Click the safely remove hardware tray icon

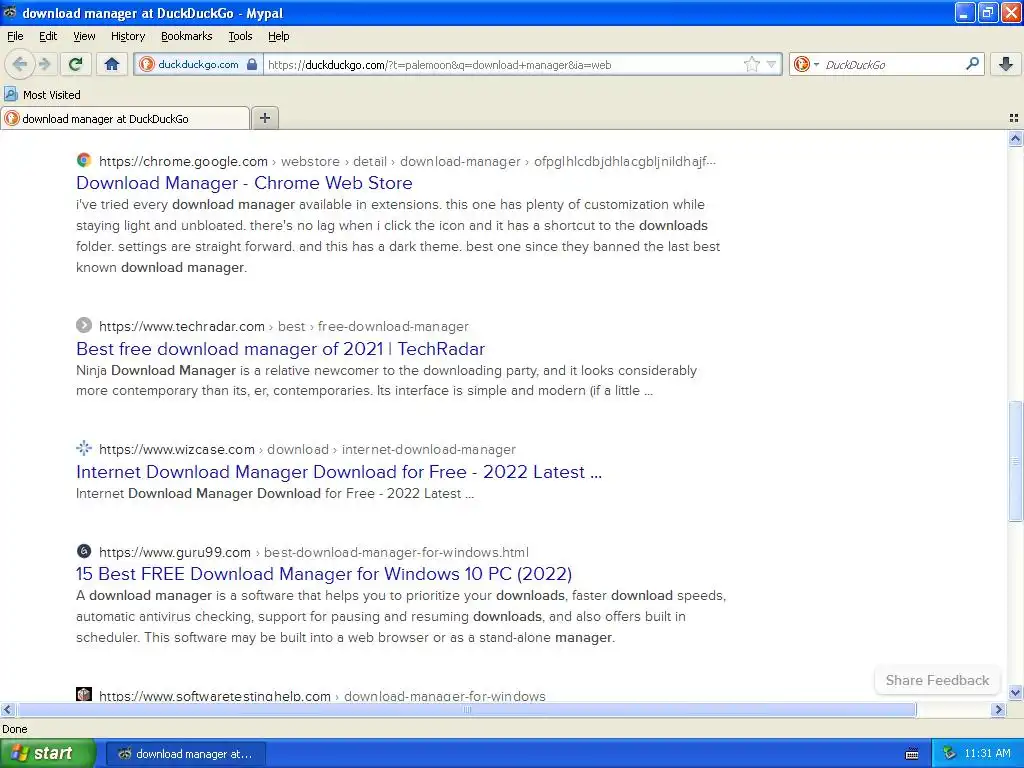coord(949,753)
